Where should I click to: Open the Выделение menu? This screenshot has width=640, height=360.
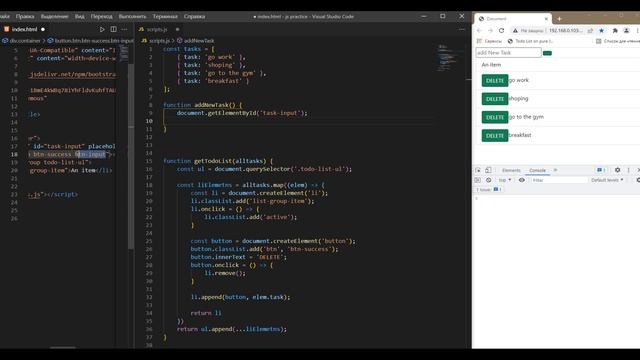(x=54, y=16)
